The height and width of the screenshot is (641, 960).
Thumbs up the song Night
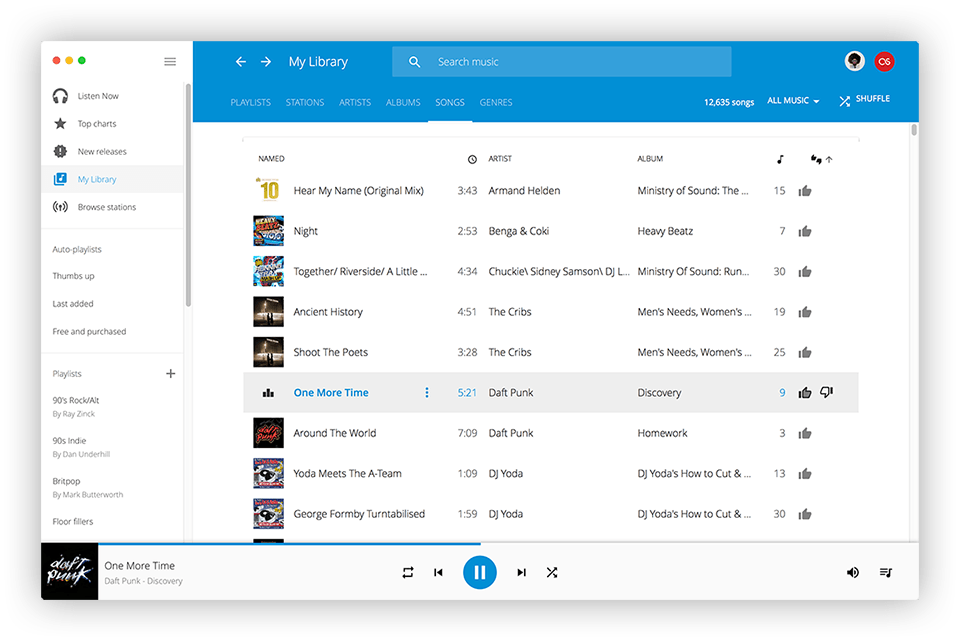[x=805, y=231]
